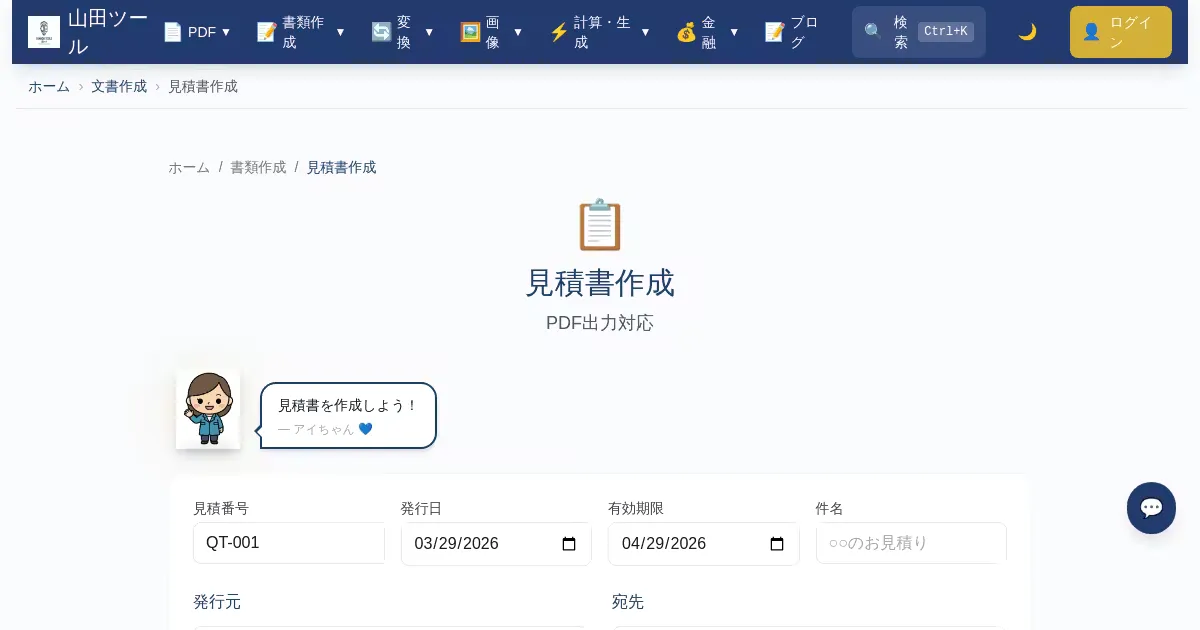This screenshot has height=630, width=1200.
Task: Expand the 書類作成 navigation dropdown
Action: coord(301,32)
